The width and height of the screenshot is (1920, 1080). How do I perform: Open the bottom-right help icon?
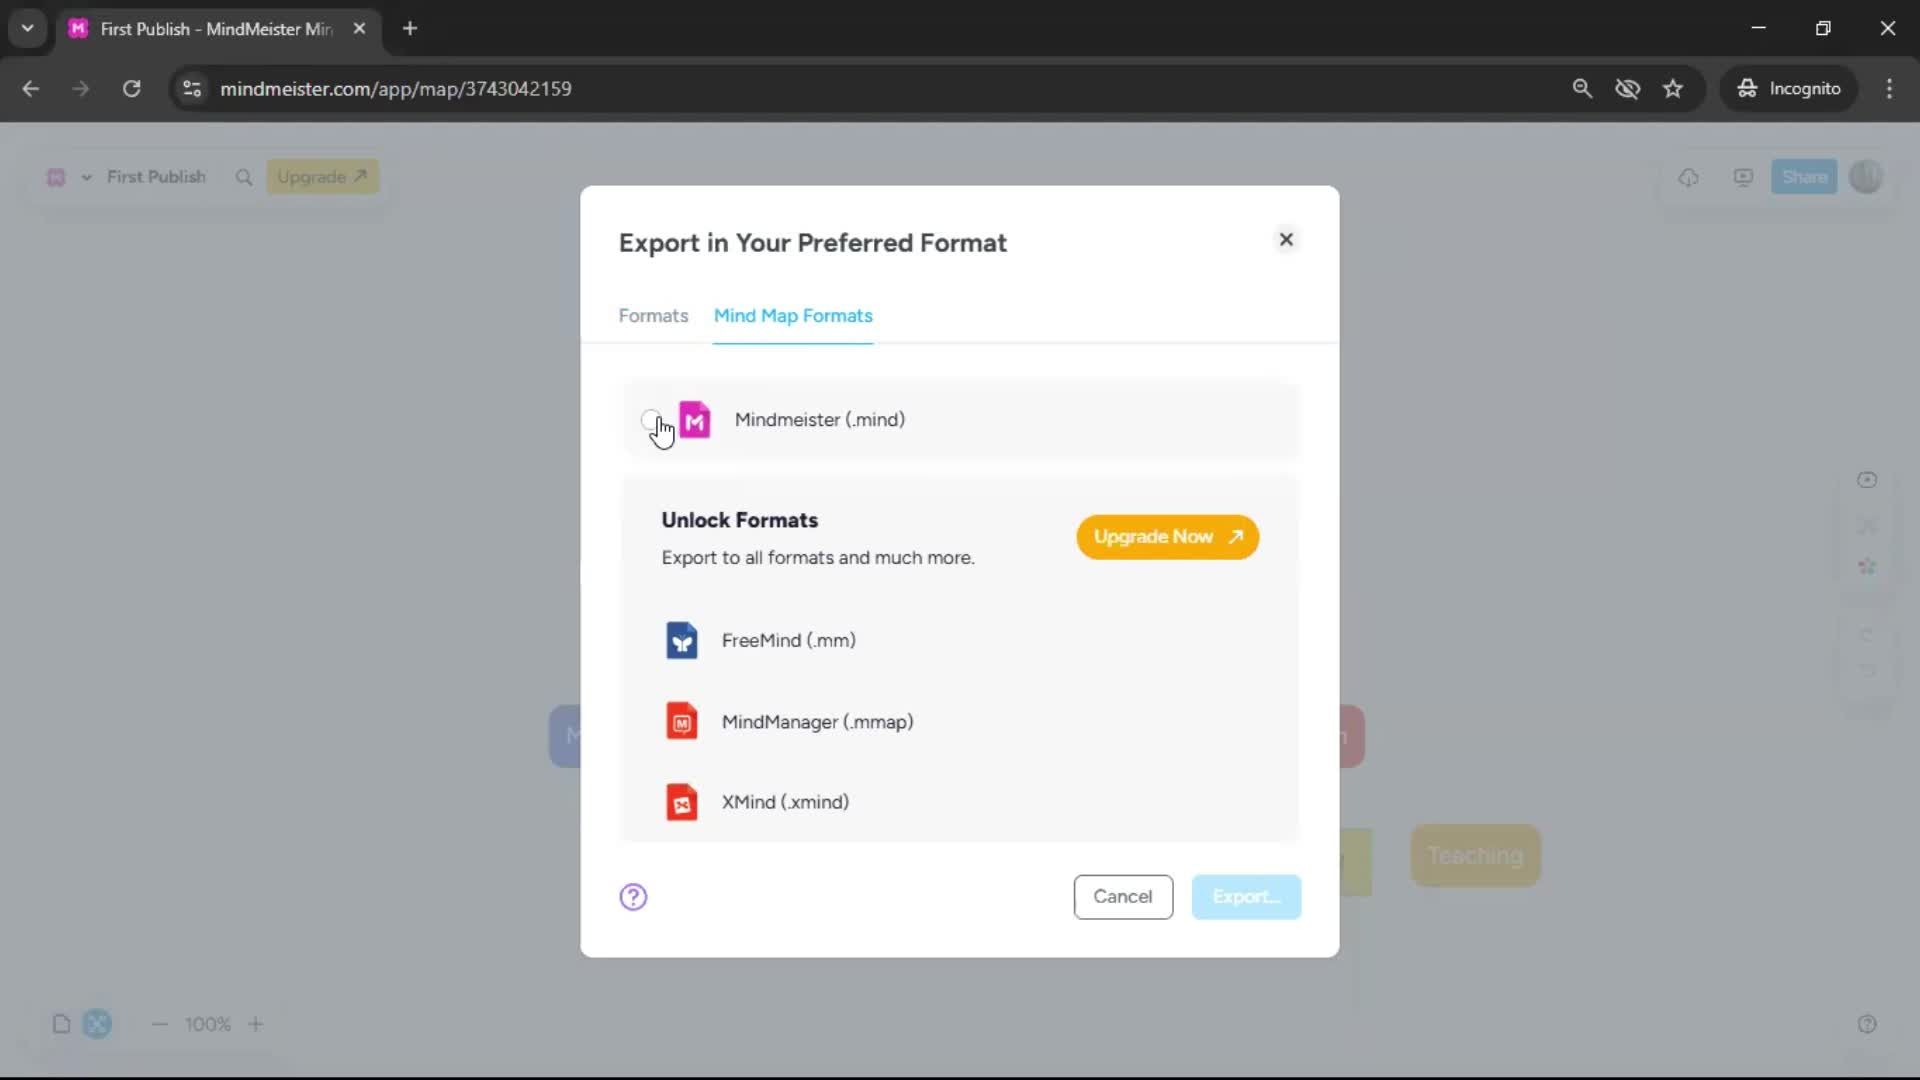pos(1867,1024)
